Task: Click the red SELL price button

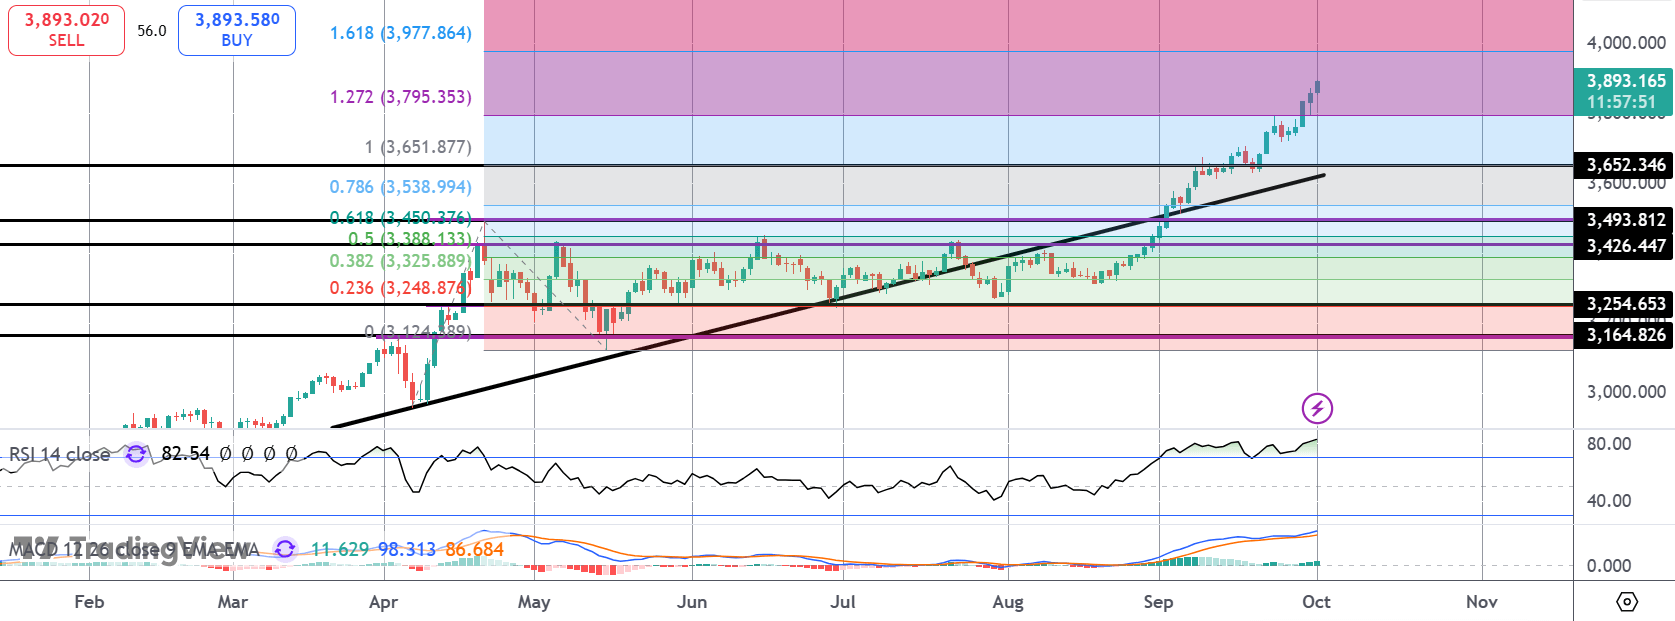Action: (x=66, y=30)
